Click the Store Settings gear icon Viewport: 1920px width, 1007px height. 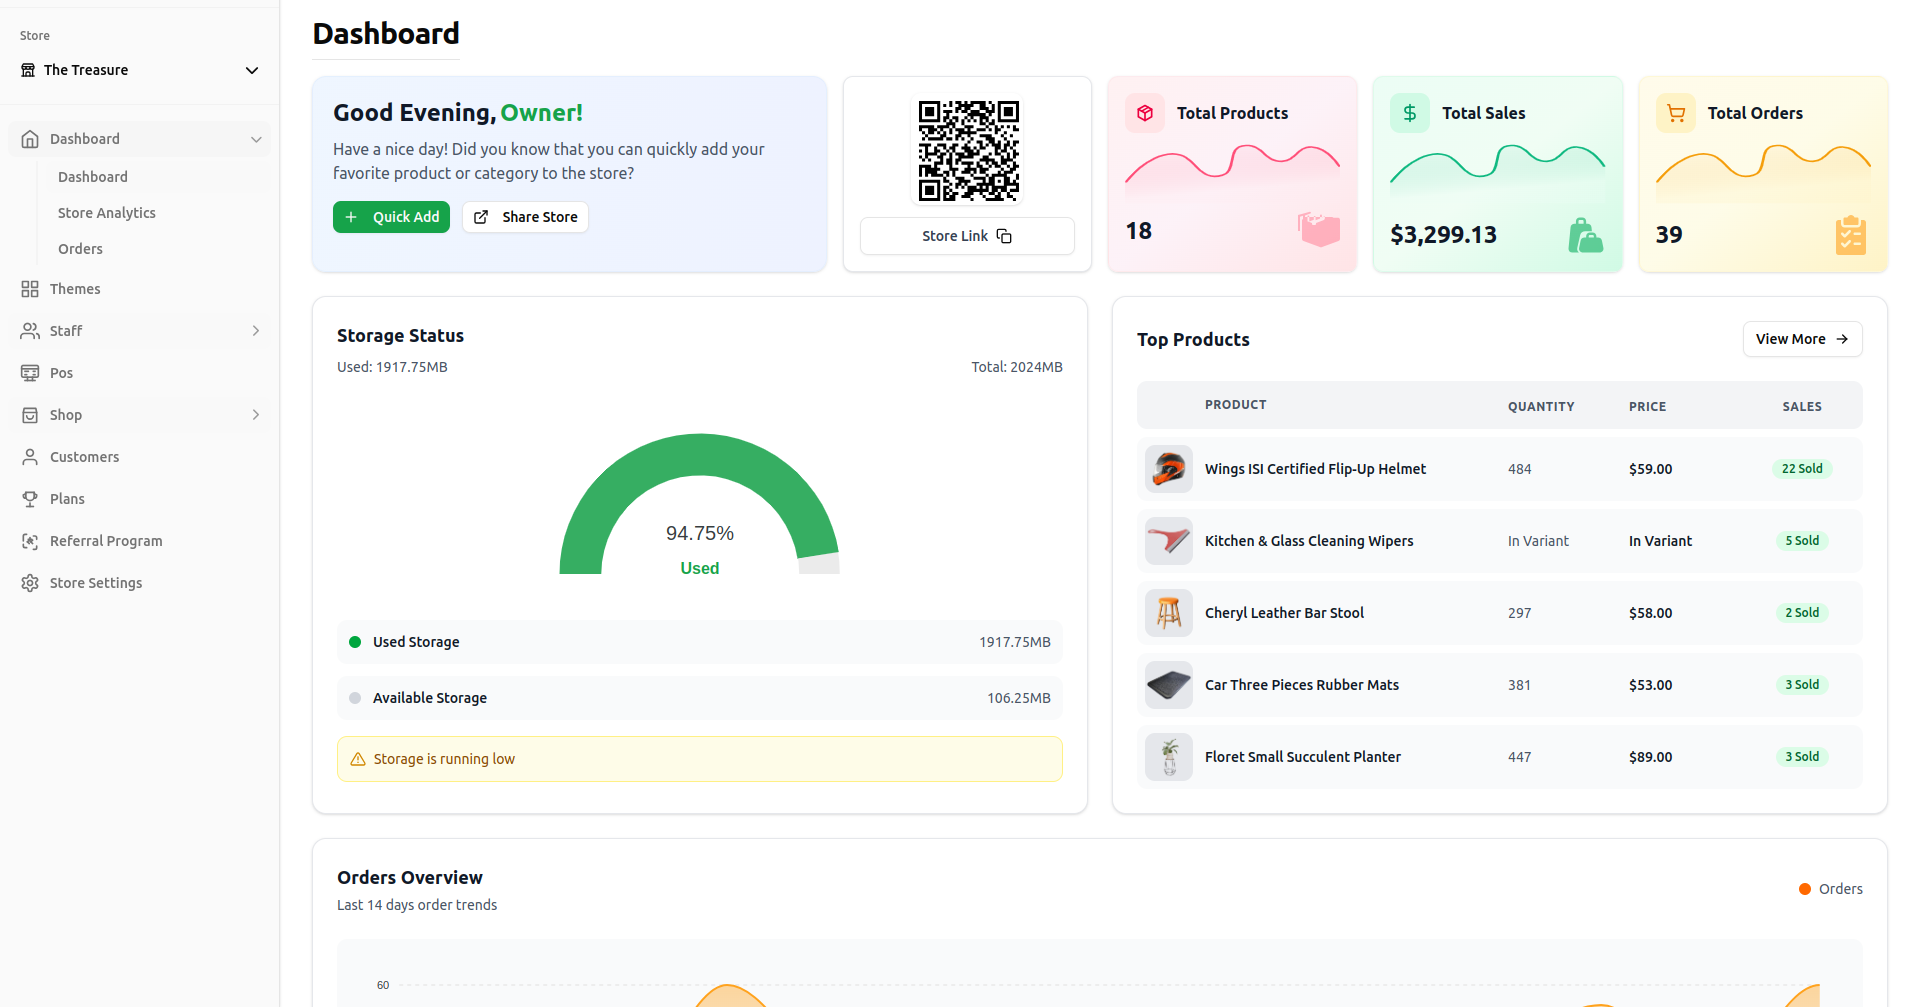click(30, 583)
